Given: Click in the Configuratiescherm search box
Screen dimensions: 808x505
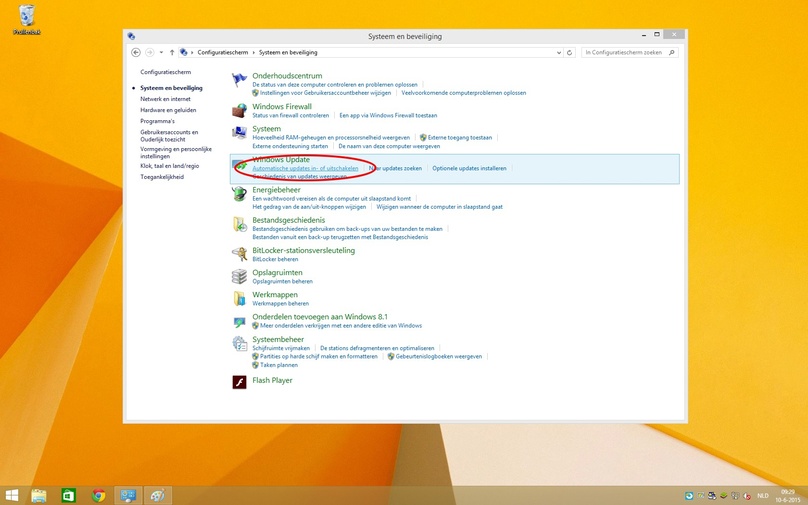Looking at the screenshot, I should tap(630, 52).
